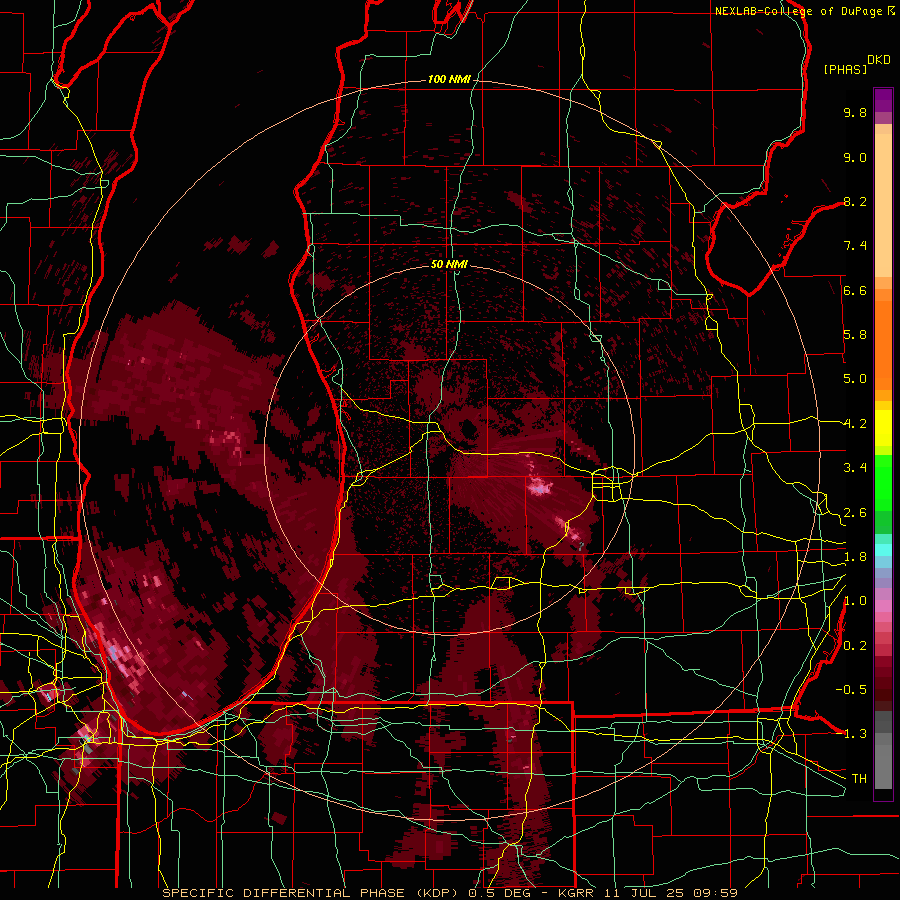Select the 8.2 scale value

pos(855,201)
